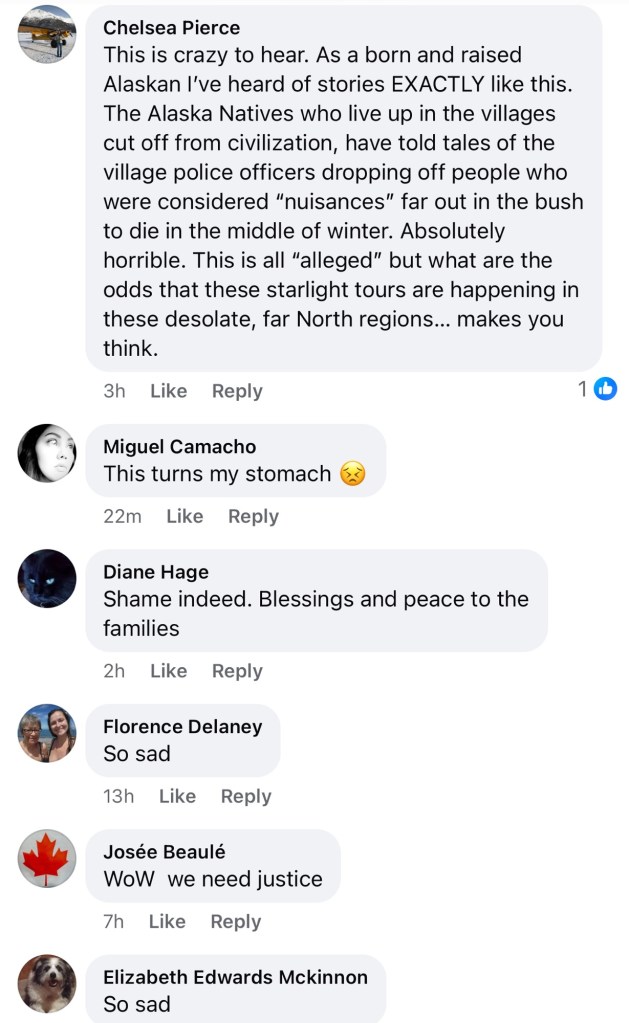The height and width of the screenshot is (1023, 629).
Task: Open Chelsea Pierce's name link
Action: pyautogui.click(x=171, y=27)
